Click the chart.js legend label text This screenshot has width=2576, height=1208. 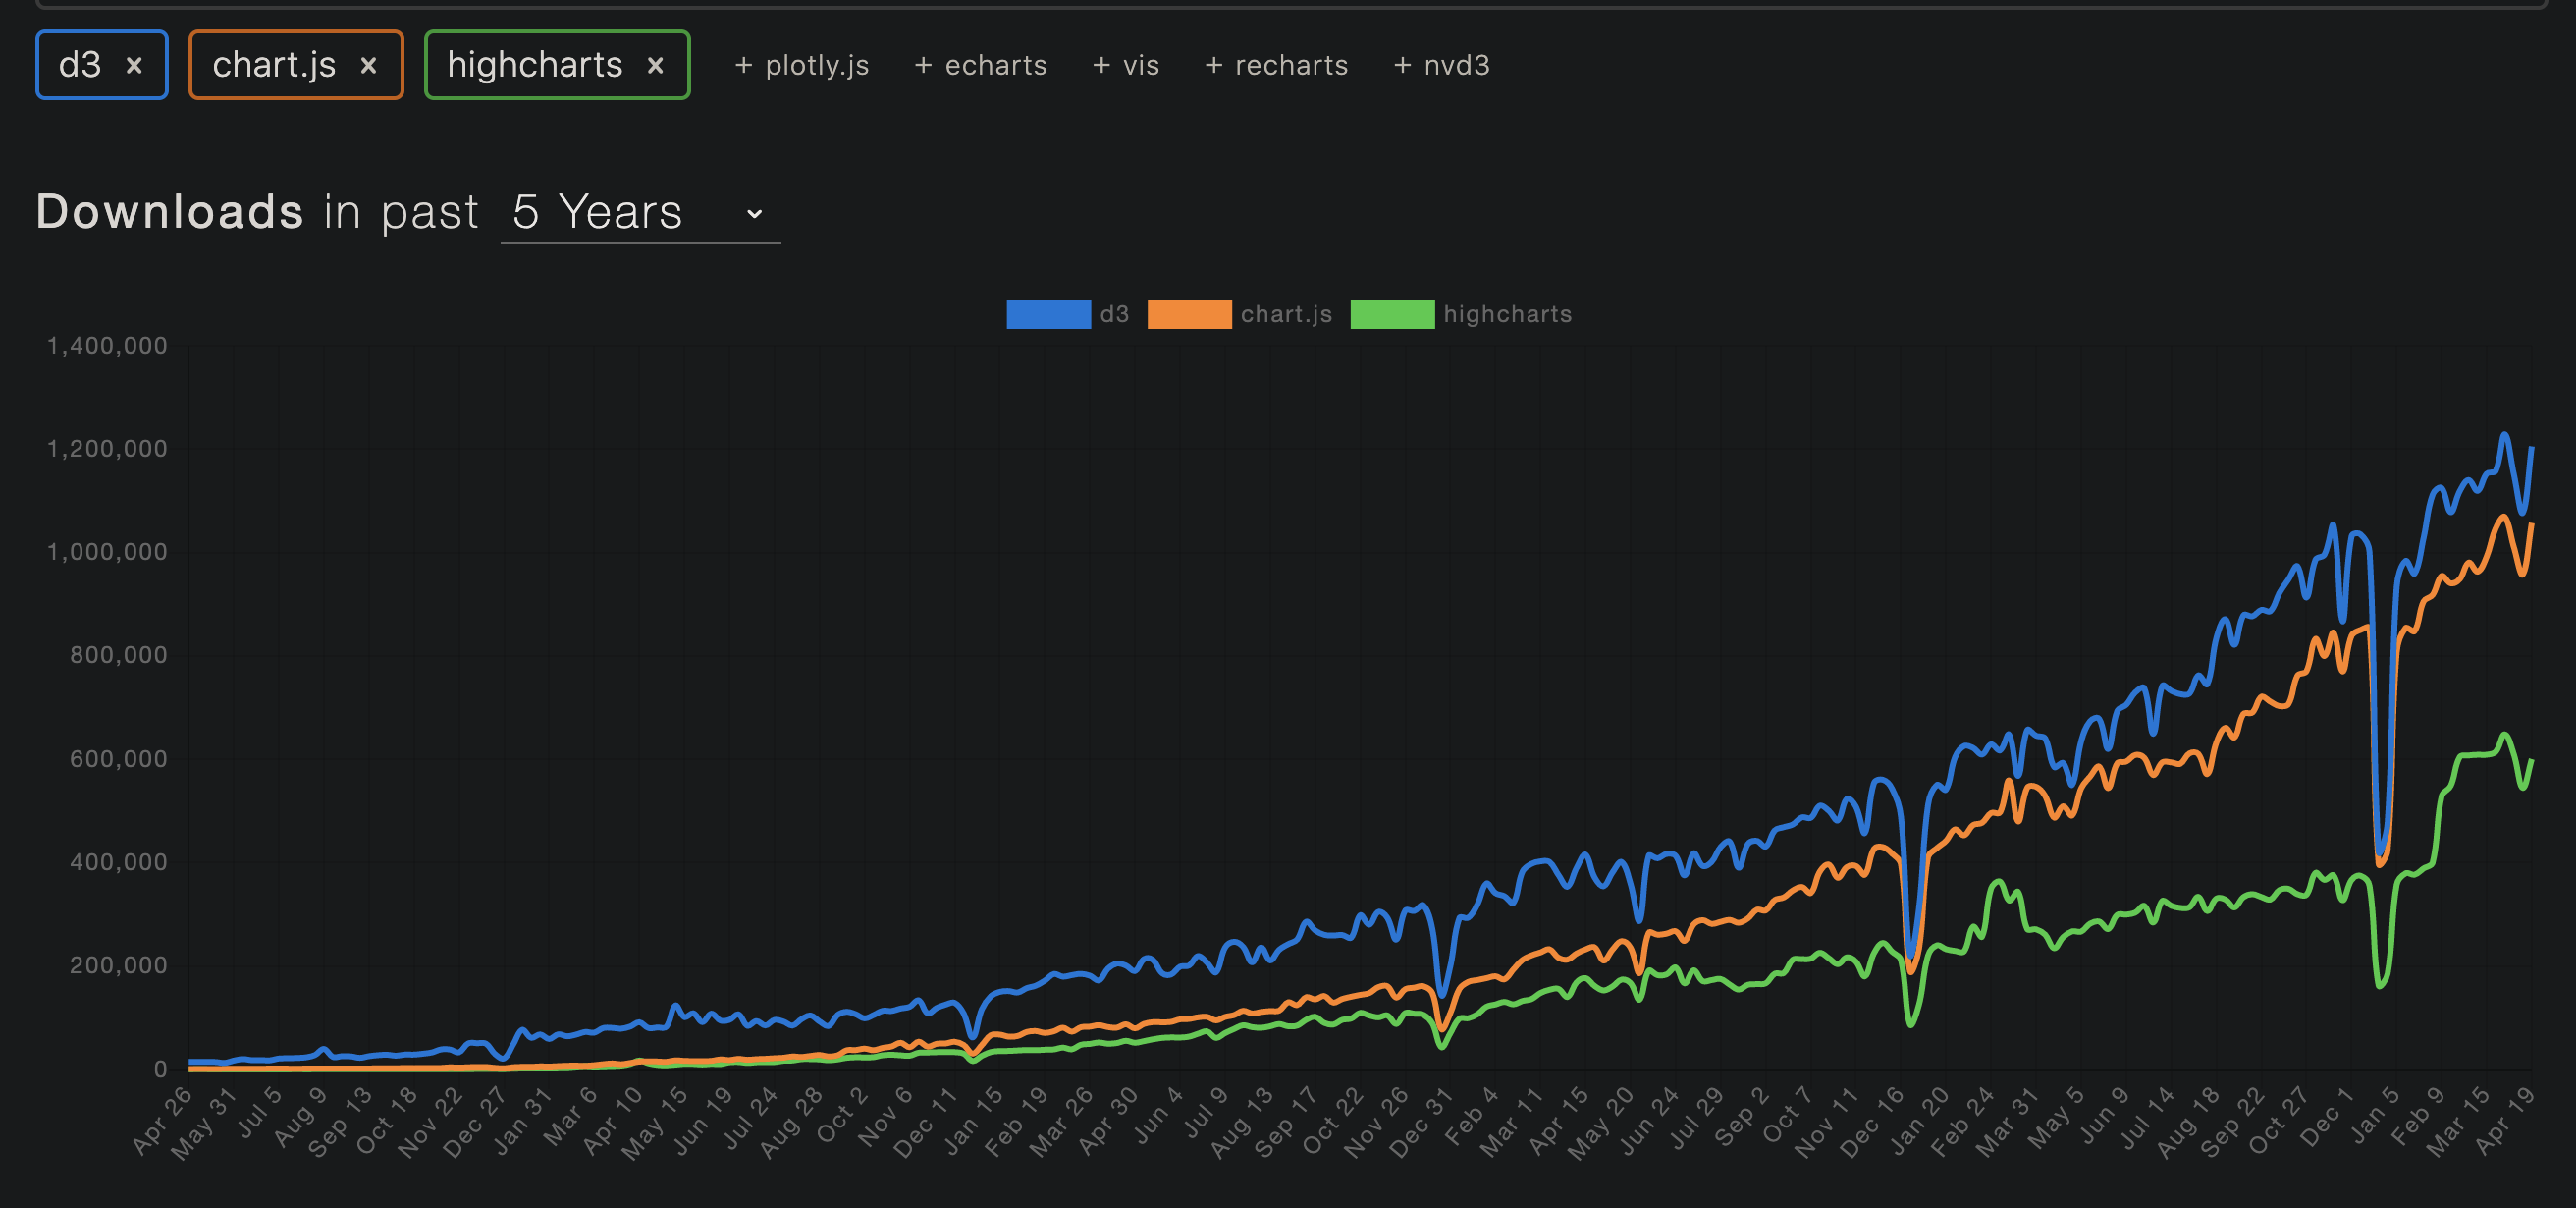pos(1286,314)
